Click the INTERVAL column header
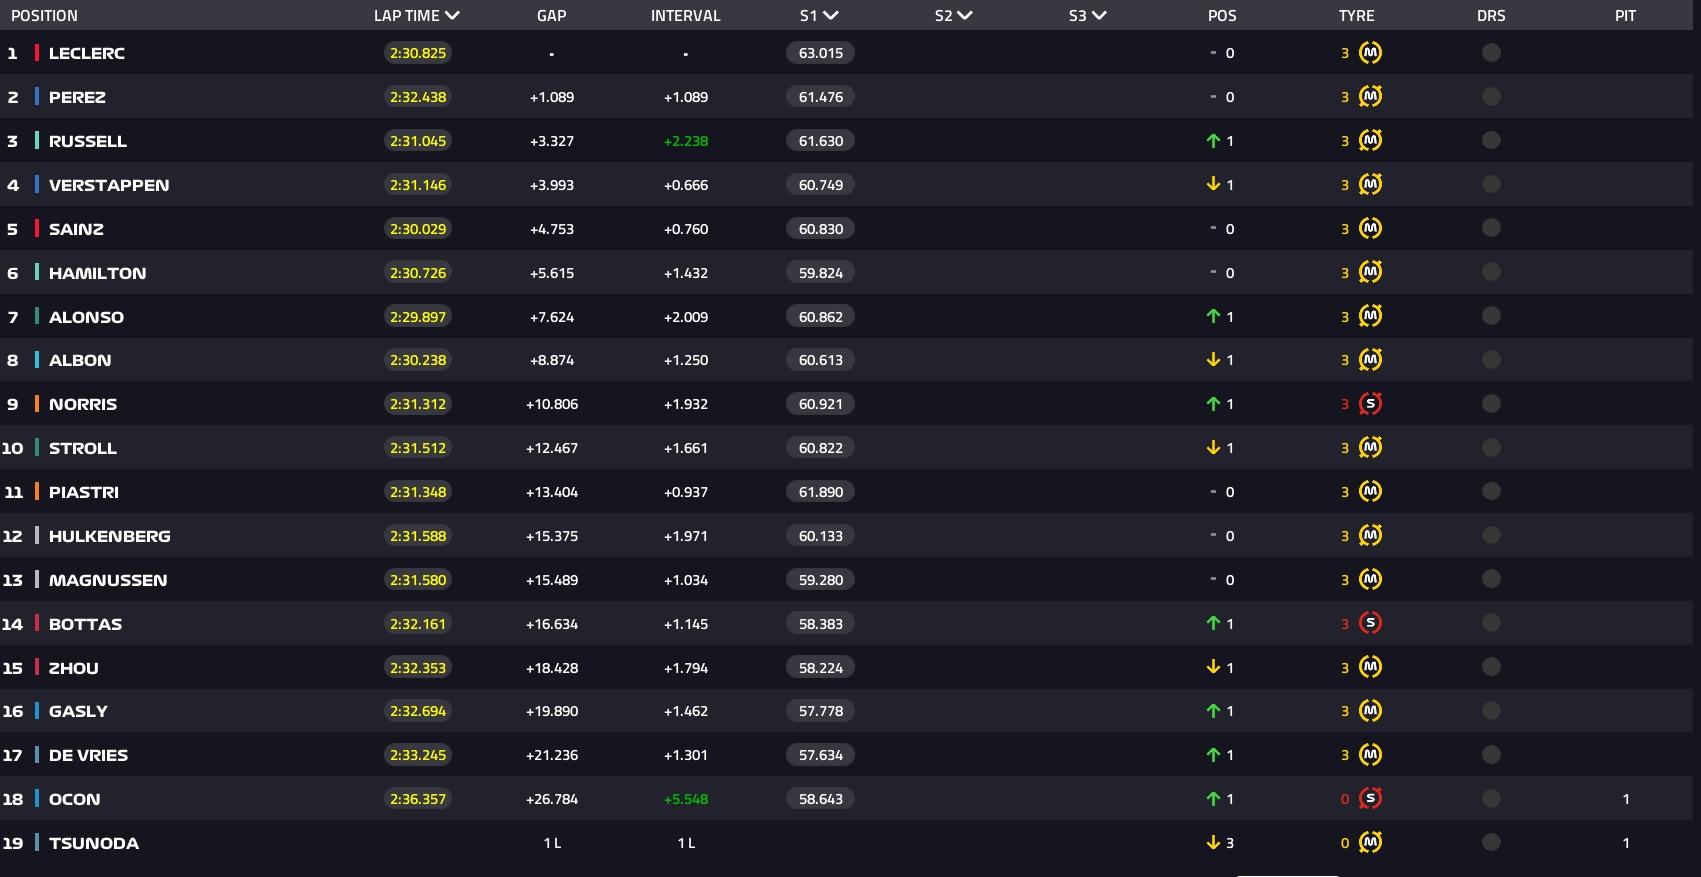The image size is (1701, 877). coord(686,16)
